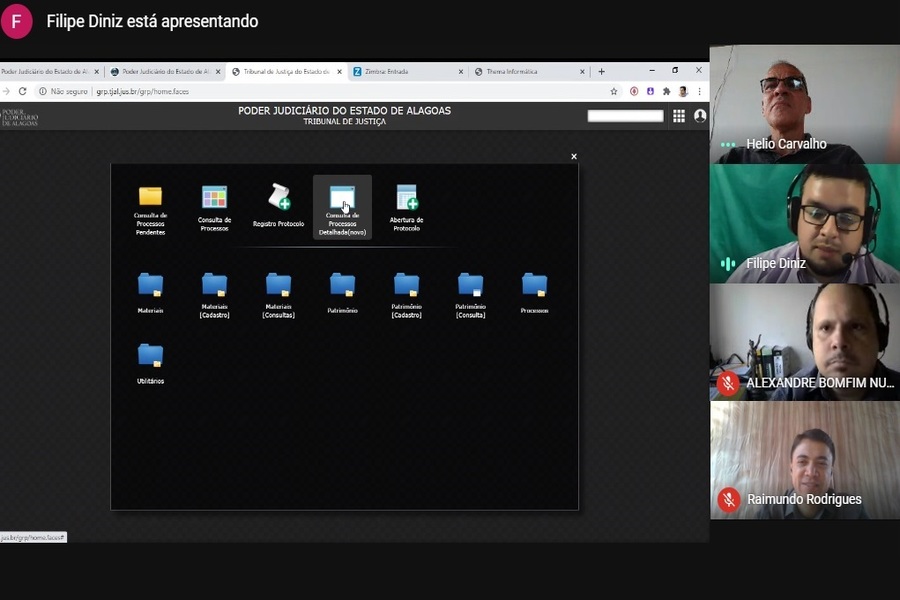Switch to the Zimbra: Entrada tab
Image resolution: width=900 pixels, height=600 pixels.
405,72
